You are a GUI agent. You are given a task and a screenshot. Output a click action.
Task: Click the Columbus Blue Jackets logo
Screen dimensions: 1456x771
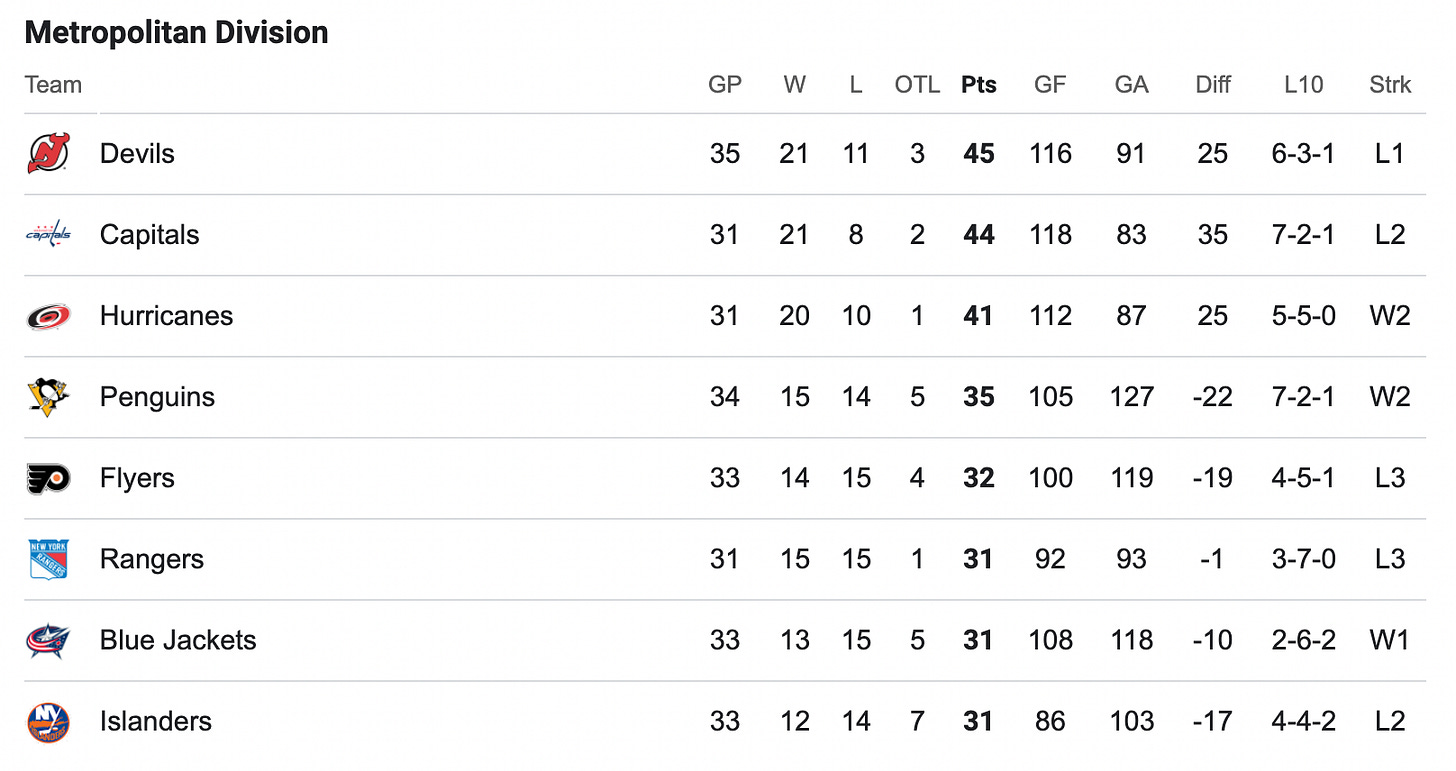pos(48,640)
